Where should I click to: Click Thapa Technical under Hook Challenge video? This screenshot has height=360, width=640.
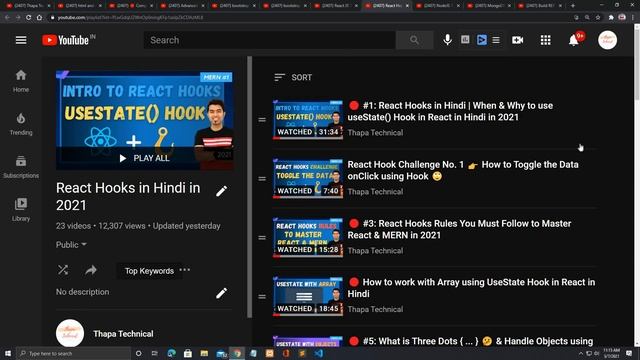375,191
